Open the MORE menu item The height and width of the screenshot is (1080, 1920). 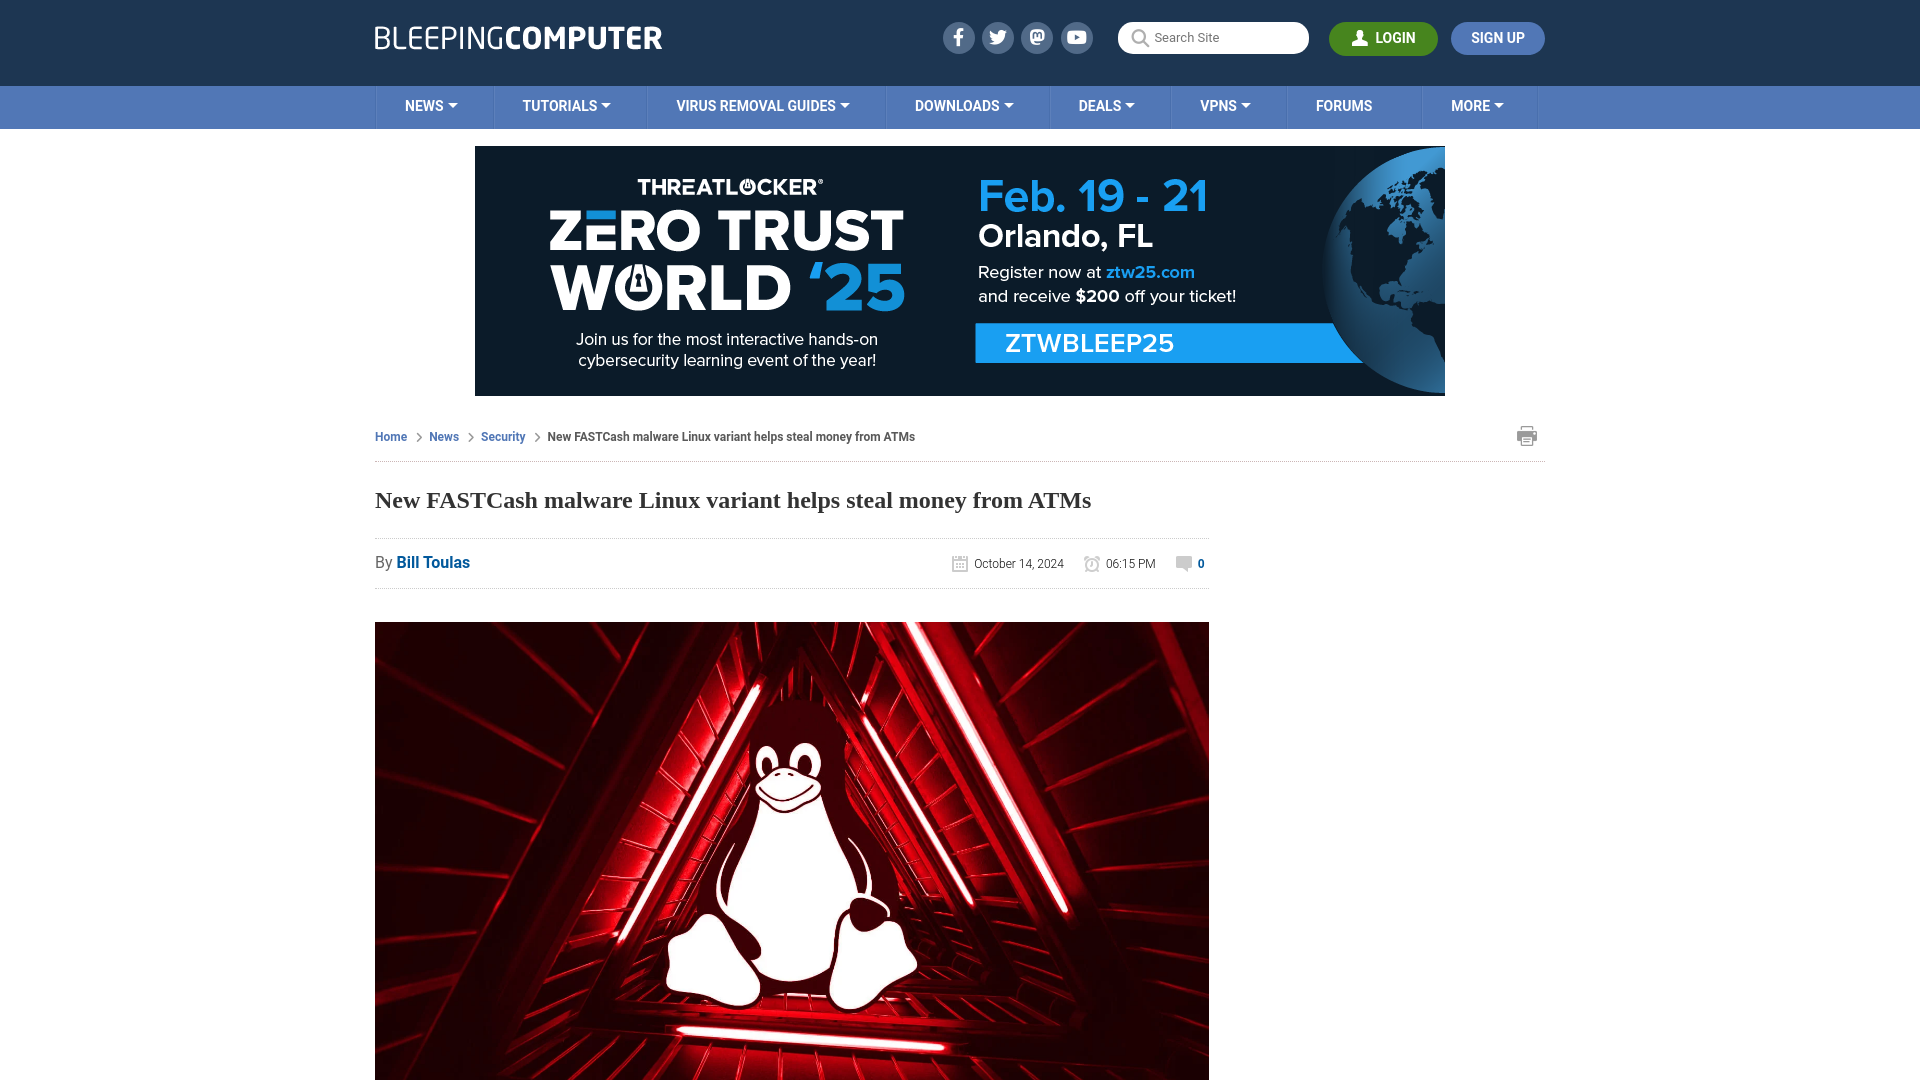click(1477, 105)
